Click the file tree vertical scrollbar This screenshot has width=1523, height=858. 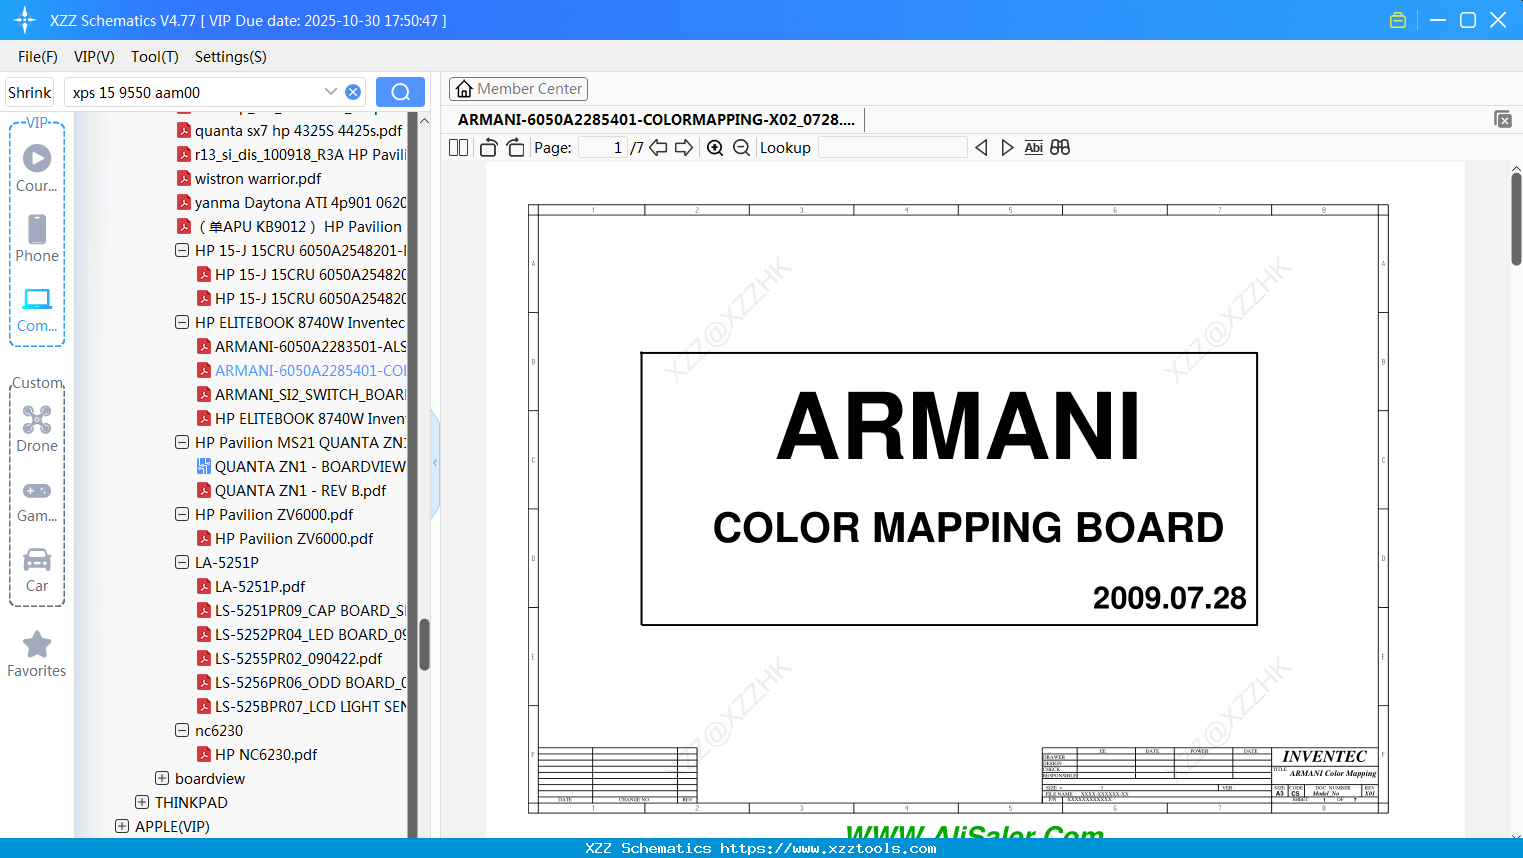(424, 645)
